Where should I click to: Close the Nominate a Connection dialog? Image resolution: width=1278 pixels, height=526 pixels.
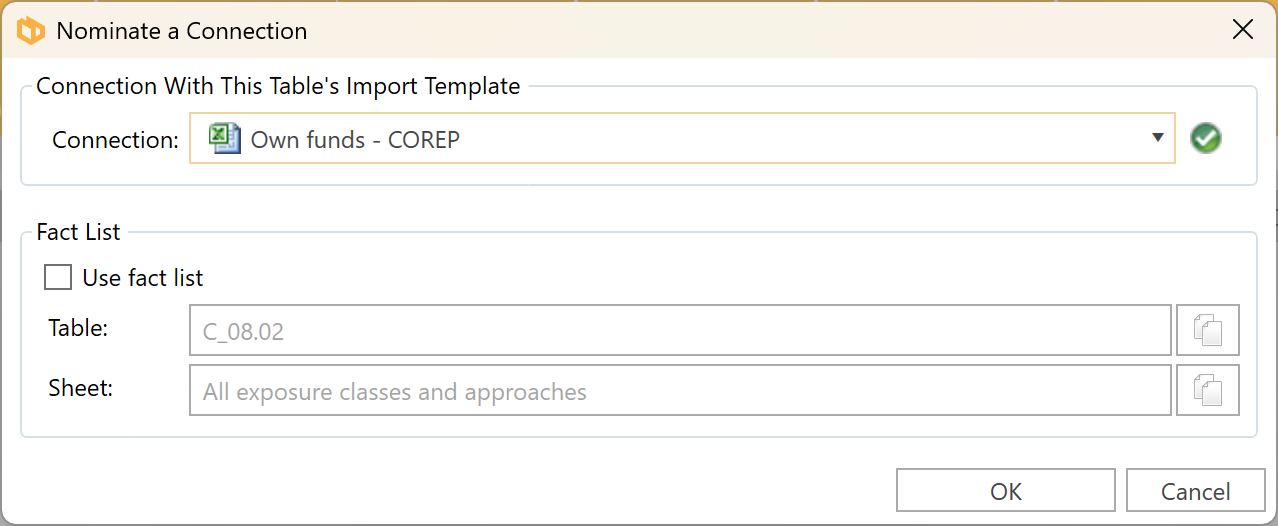pos(1242,30)
